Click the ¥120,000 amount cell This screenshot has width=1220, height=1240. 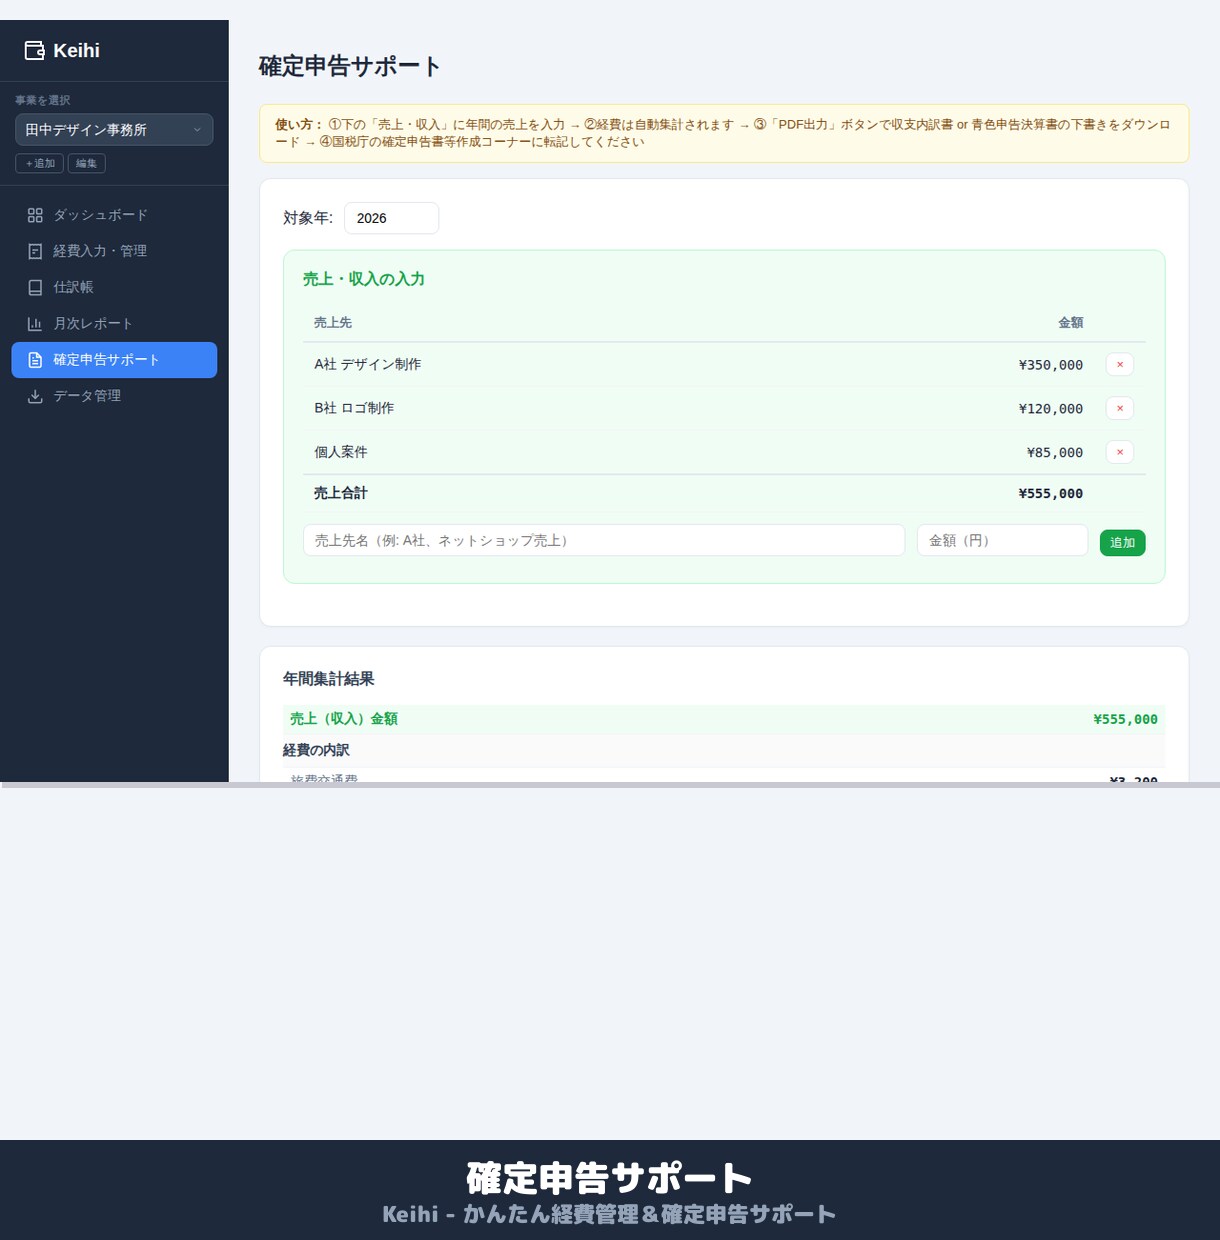tap(1051, 409)
